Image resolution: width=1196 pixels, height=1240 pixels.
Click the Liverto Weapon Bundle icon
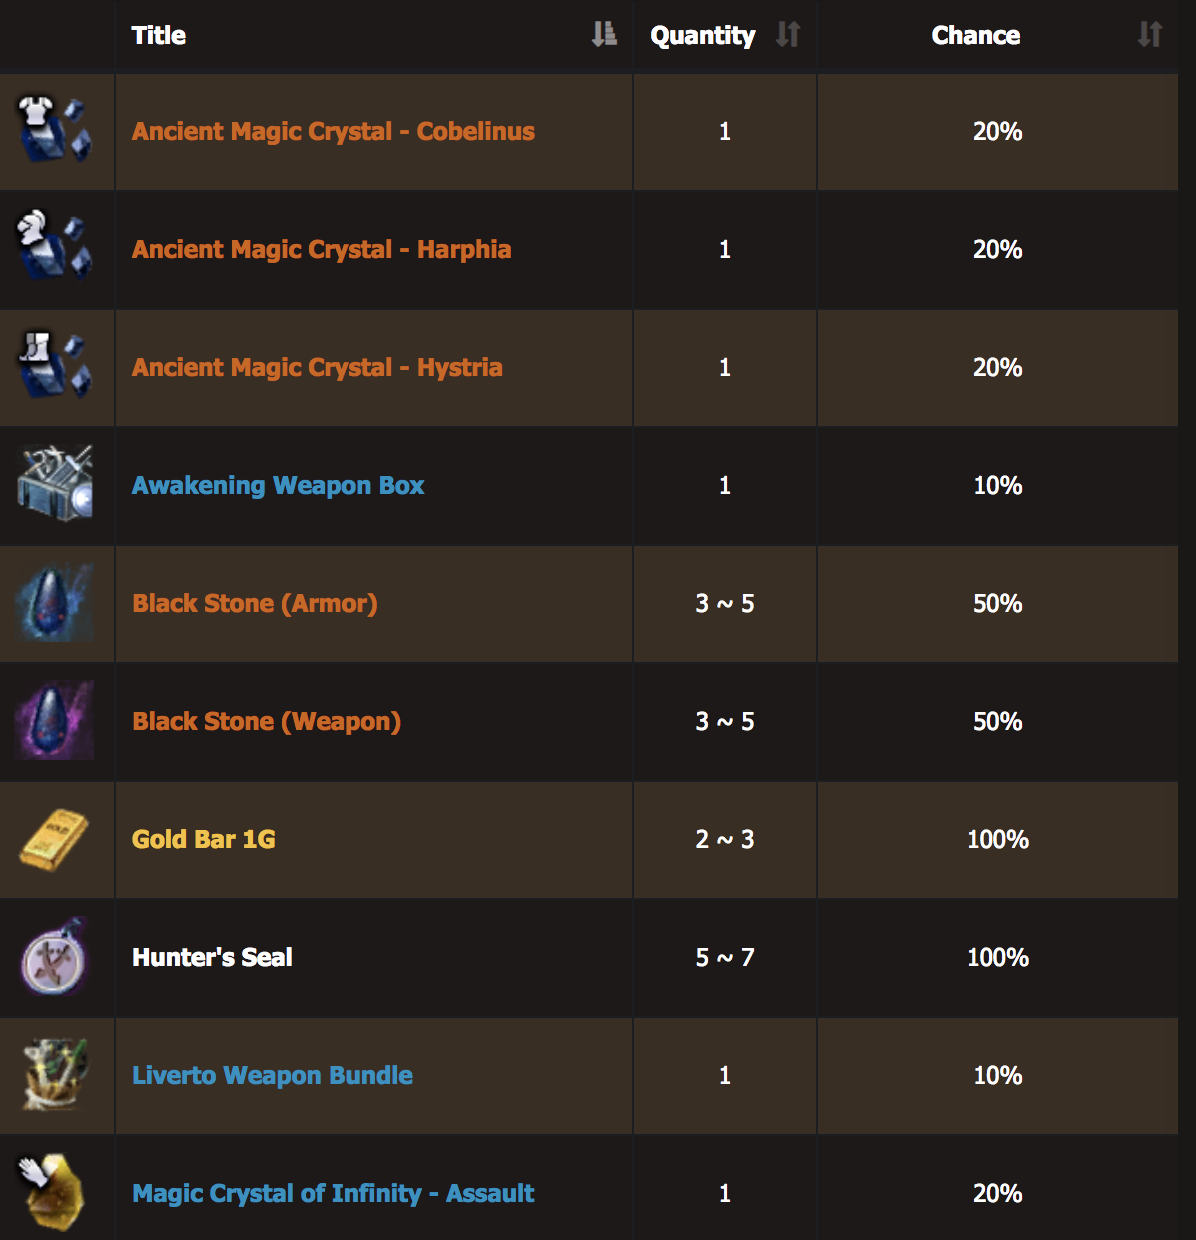(55, 1074)
